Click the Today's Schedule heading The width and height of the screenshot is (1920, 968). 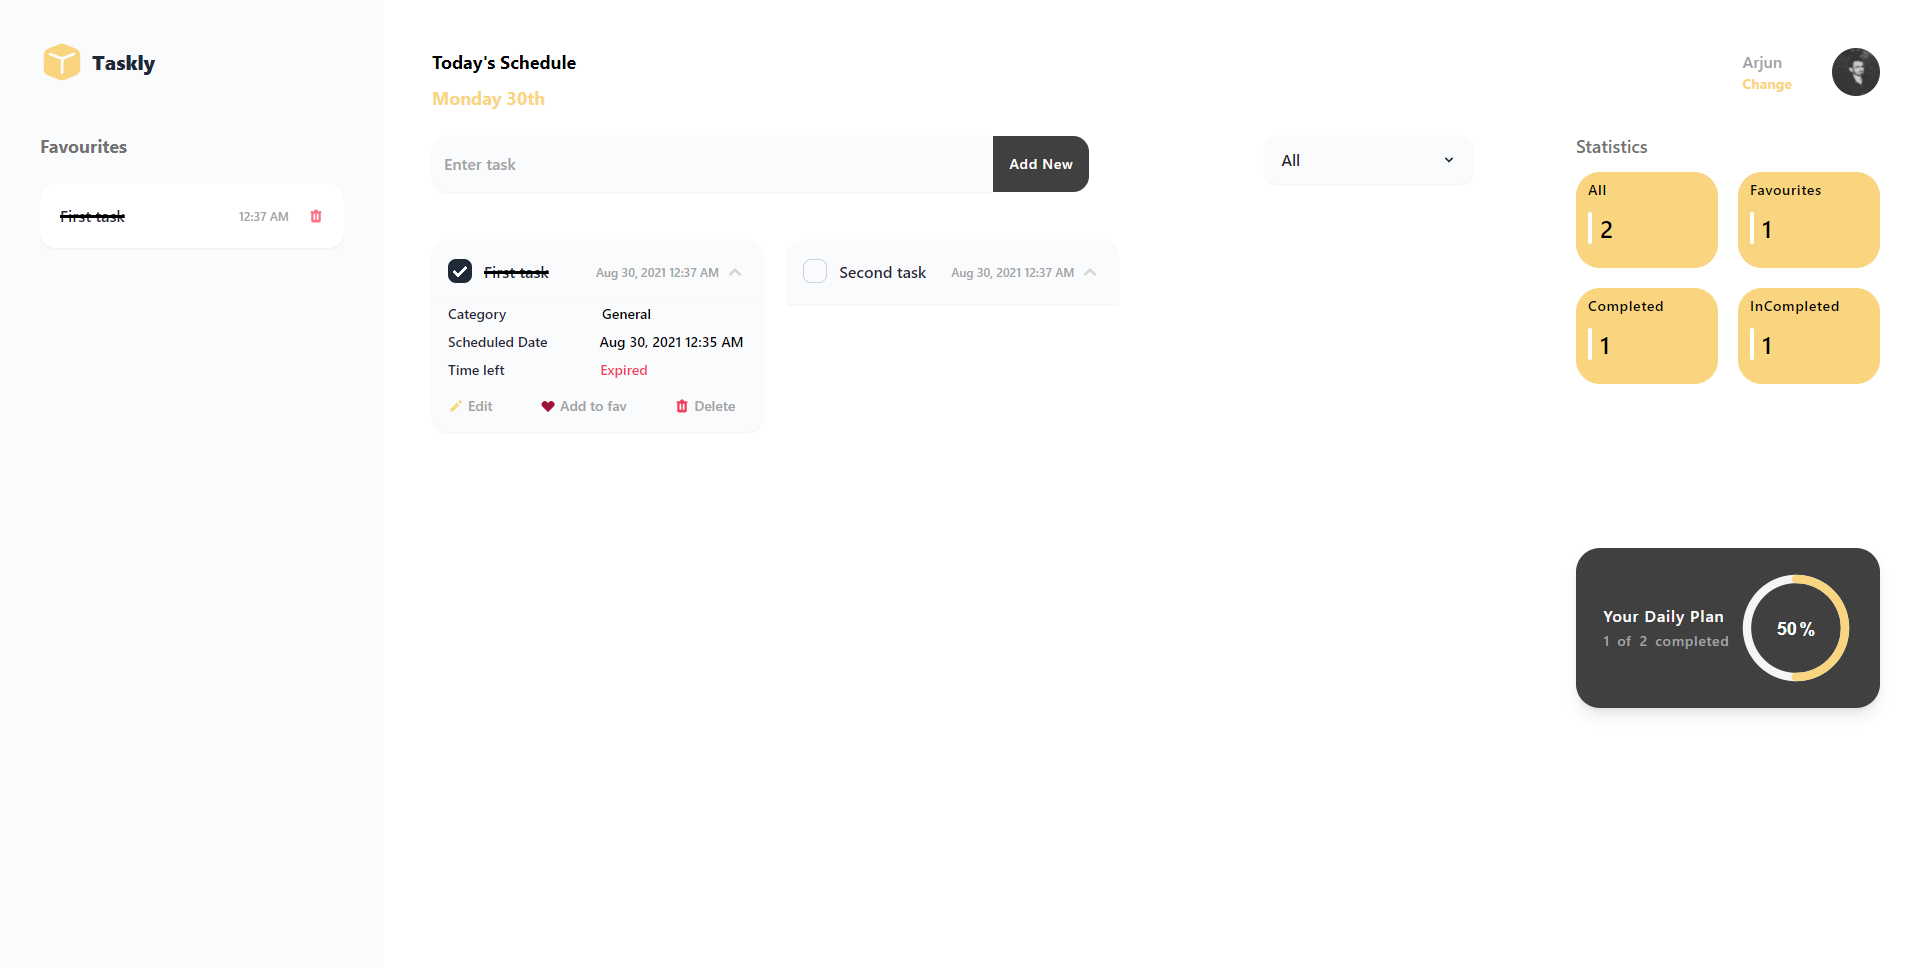pyautogui.click(x=504, y=63)
